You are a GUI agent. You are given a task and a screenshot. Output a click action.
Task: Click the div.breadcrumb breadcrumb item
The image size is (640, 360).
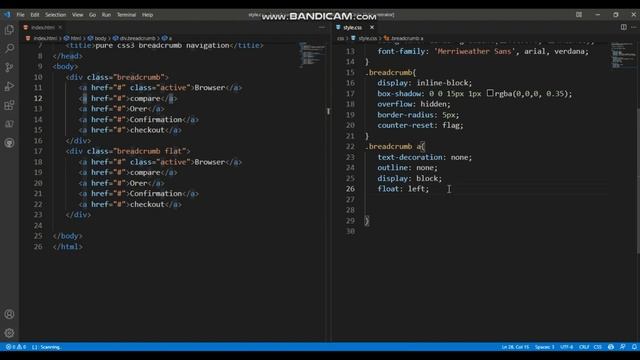[138, 38]
